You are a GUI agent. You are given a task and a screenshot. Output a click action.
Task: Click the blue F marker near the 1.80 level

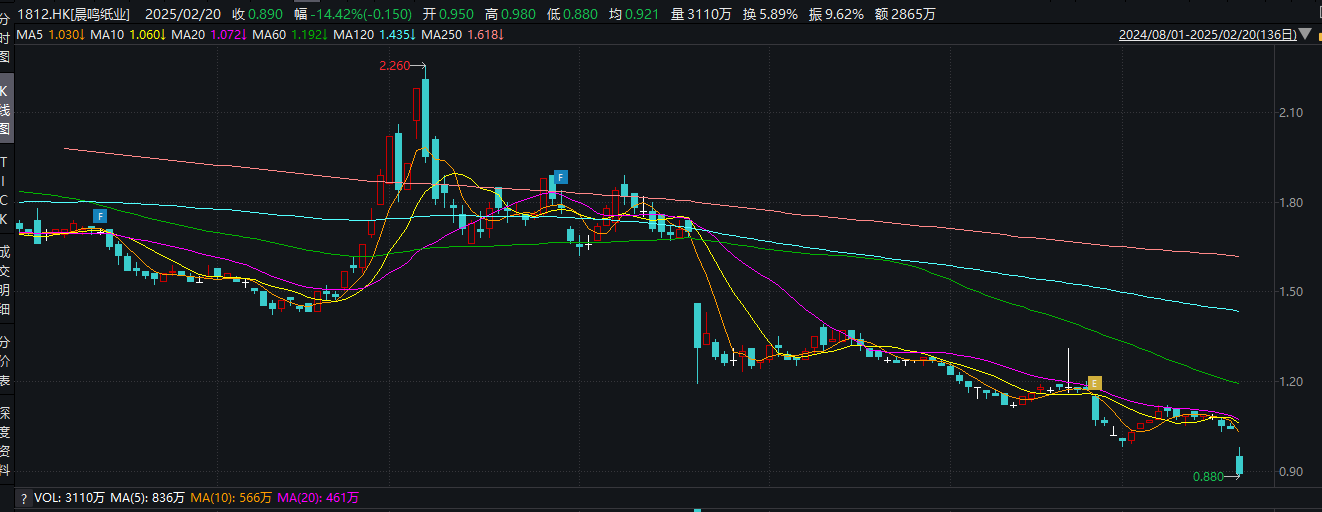pos(561,177)
